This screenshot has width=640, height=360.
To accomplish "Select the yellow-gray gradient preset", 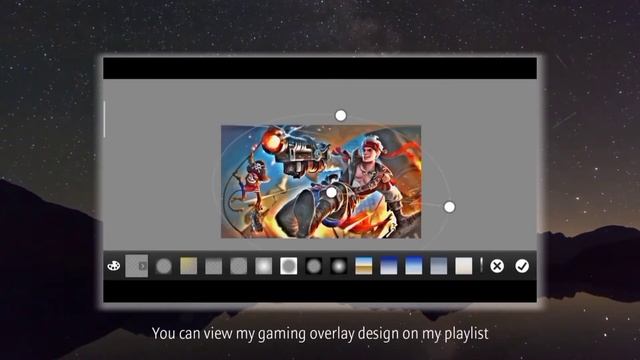I will pos(189,266).
